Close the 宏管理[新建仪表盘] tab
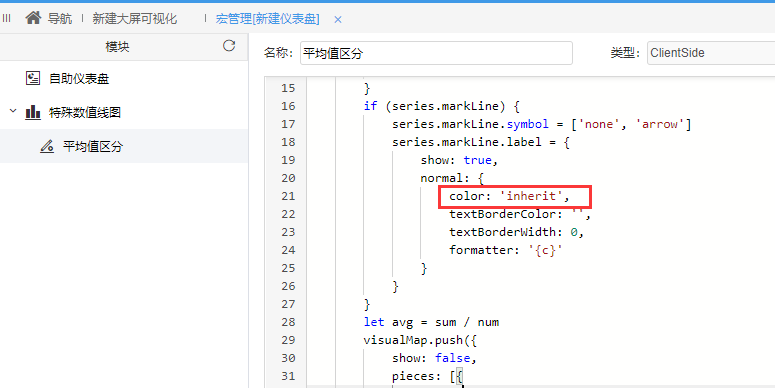Image resolution: width=775 pixels, height=388 pixels. [x=338, y=19]
